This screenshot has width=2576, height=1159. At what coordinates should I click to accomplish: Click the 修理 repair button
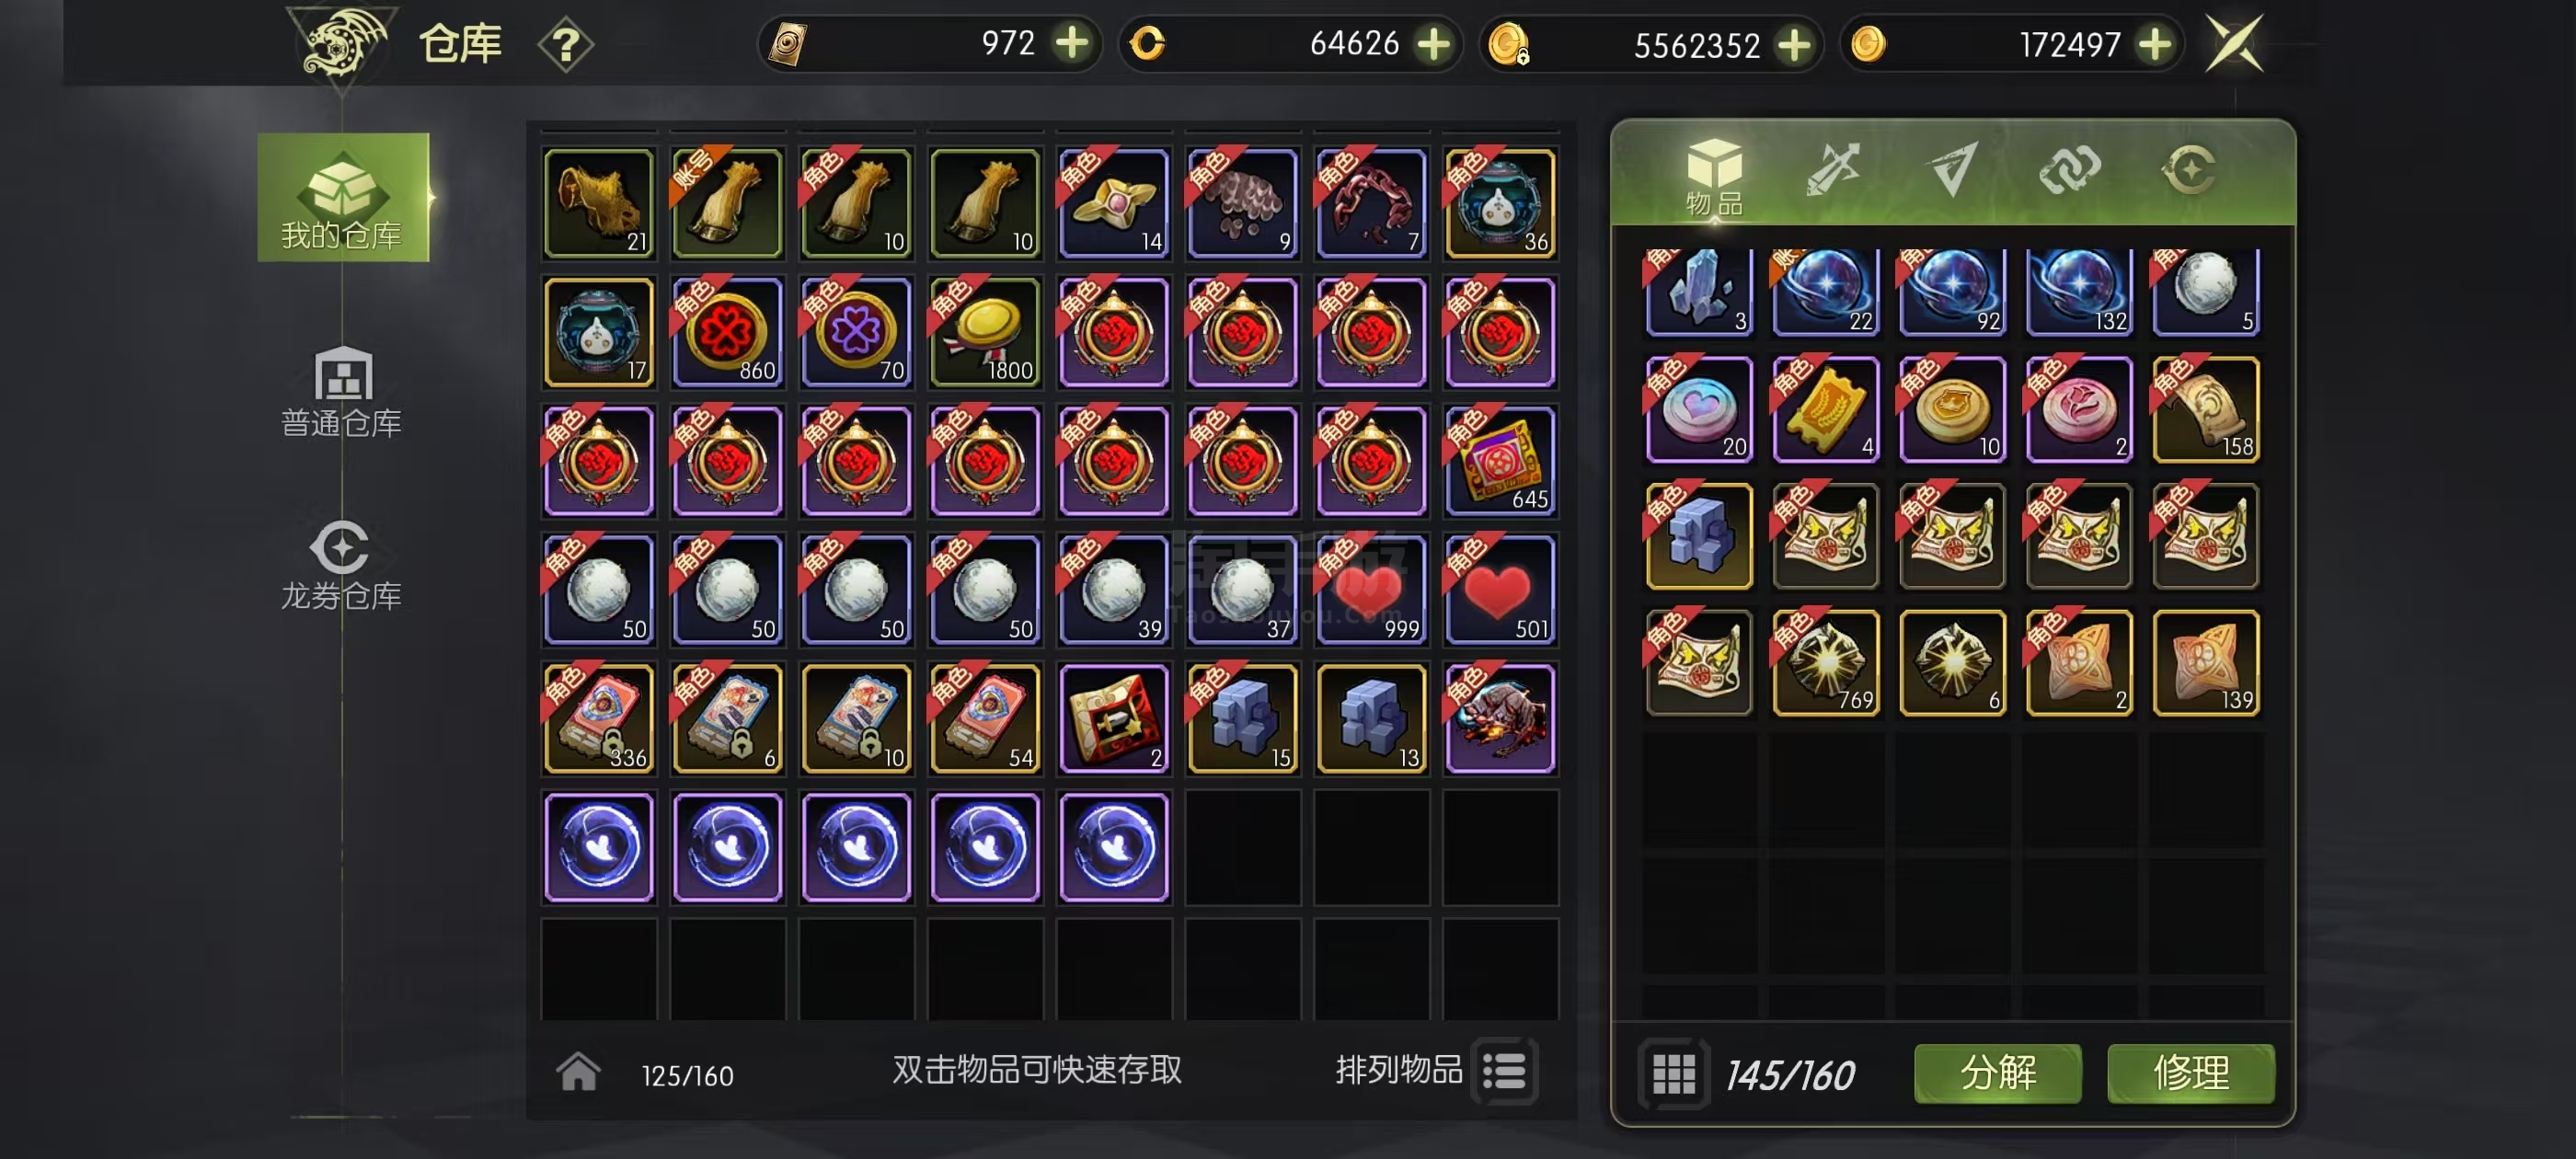tap(2191, 1073)
